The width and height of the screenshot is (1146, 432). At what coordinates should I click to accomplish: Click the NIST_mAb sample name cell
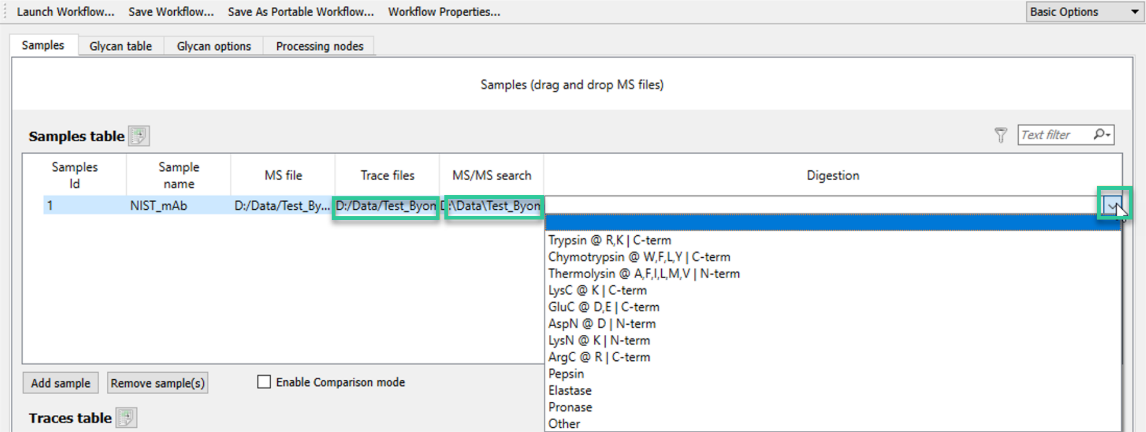(x=178, y=207)
